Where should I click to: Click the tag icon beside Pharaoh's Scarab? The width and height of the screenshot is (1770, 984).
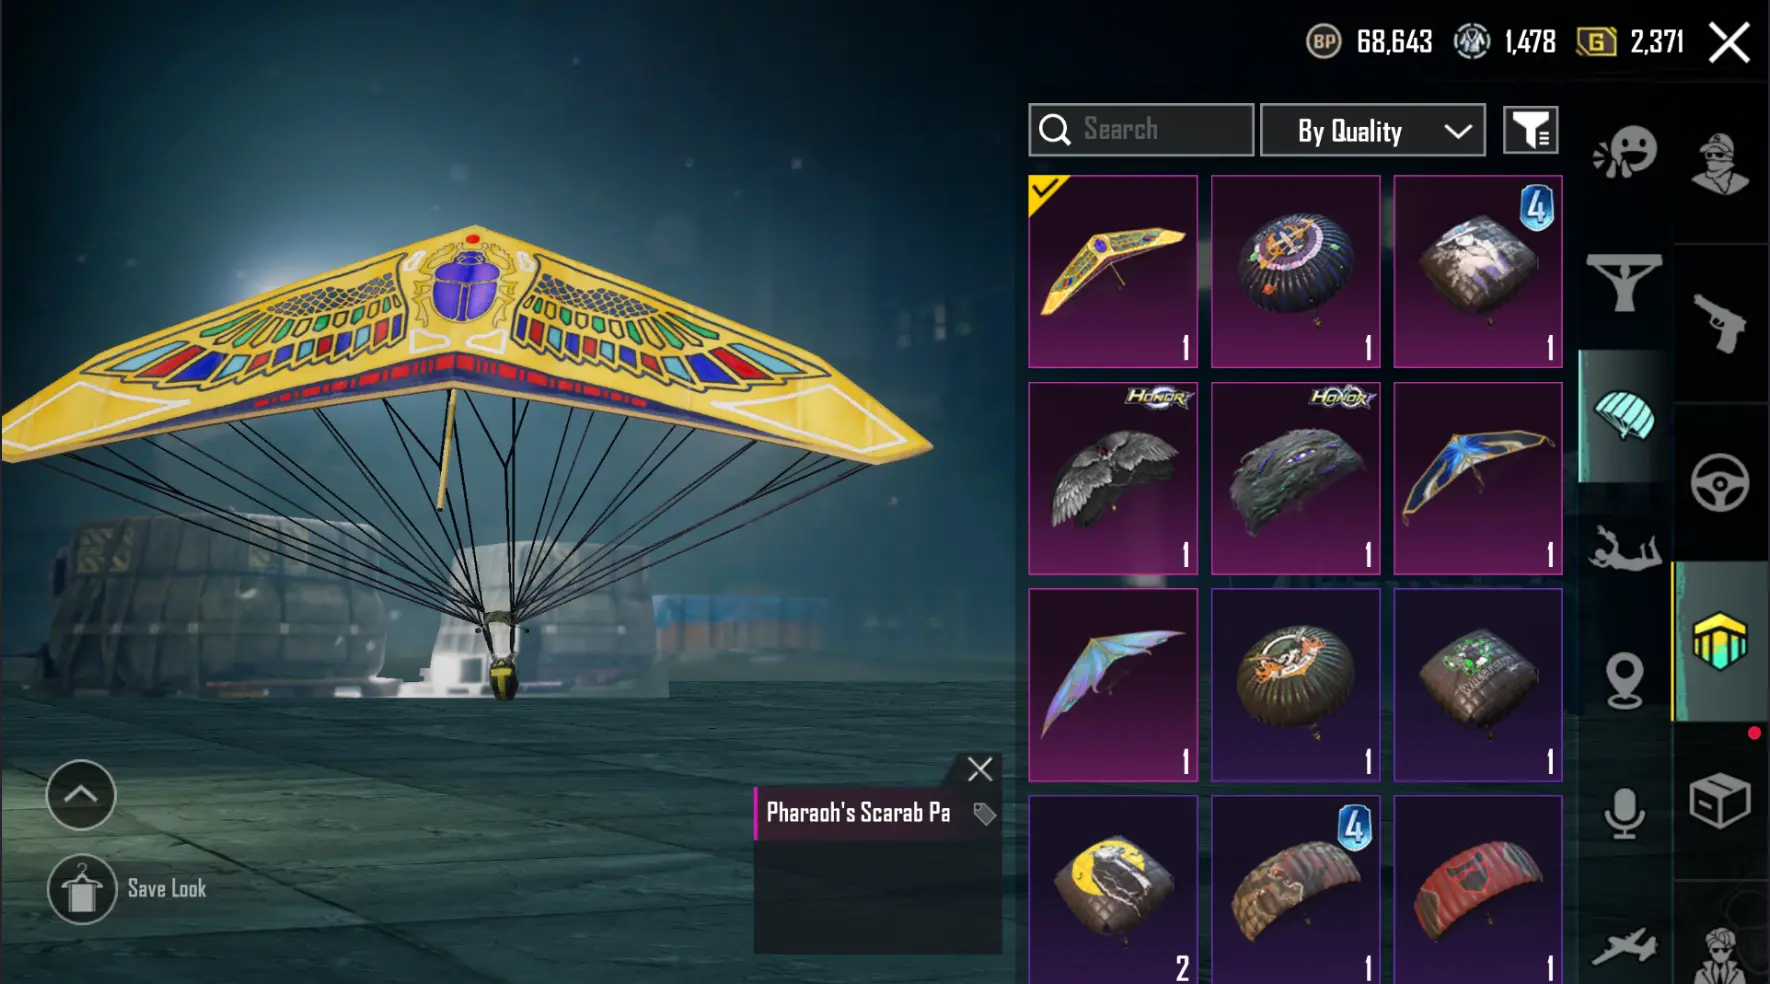[984, 814]
